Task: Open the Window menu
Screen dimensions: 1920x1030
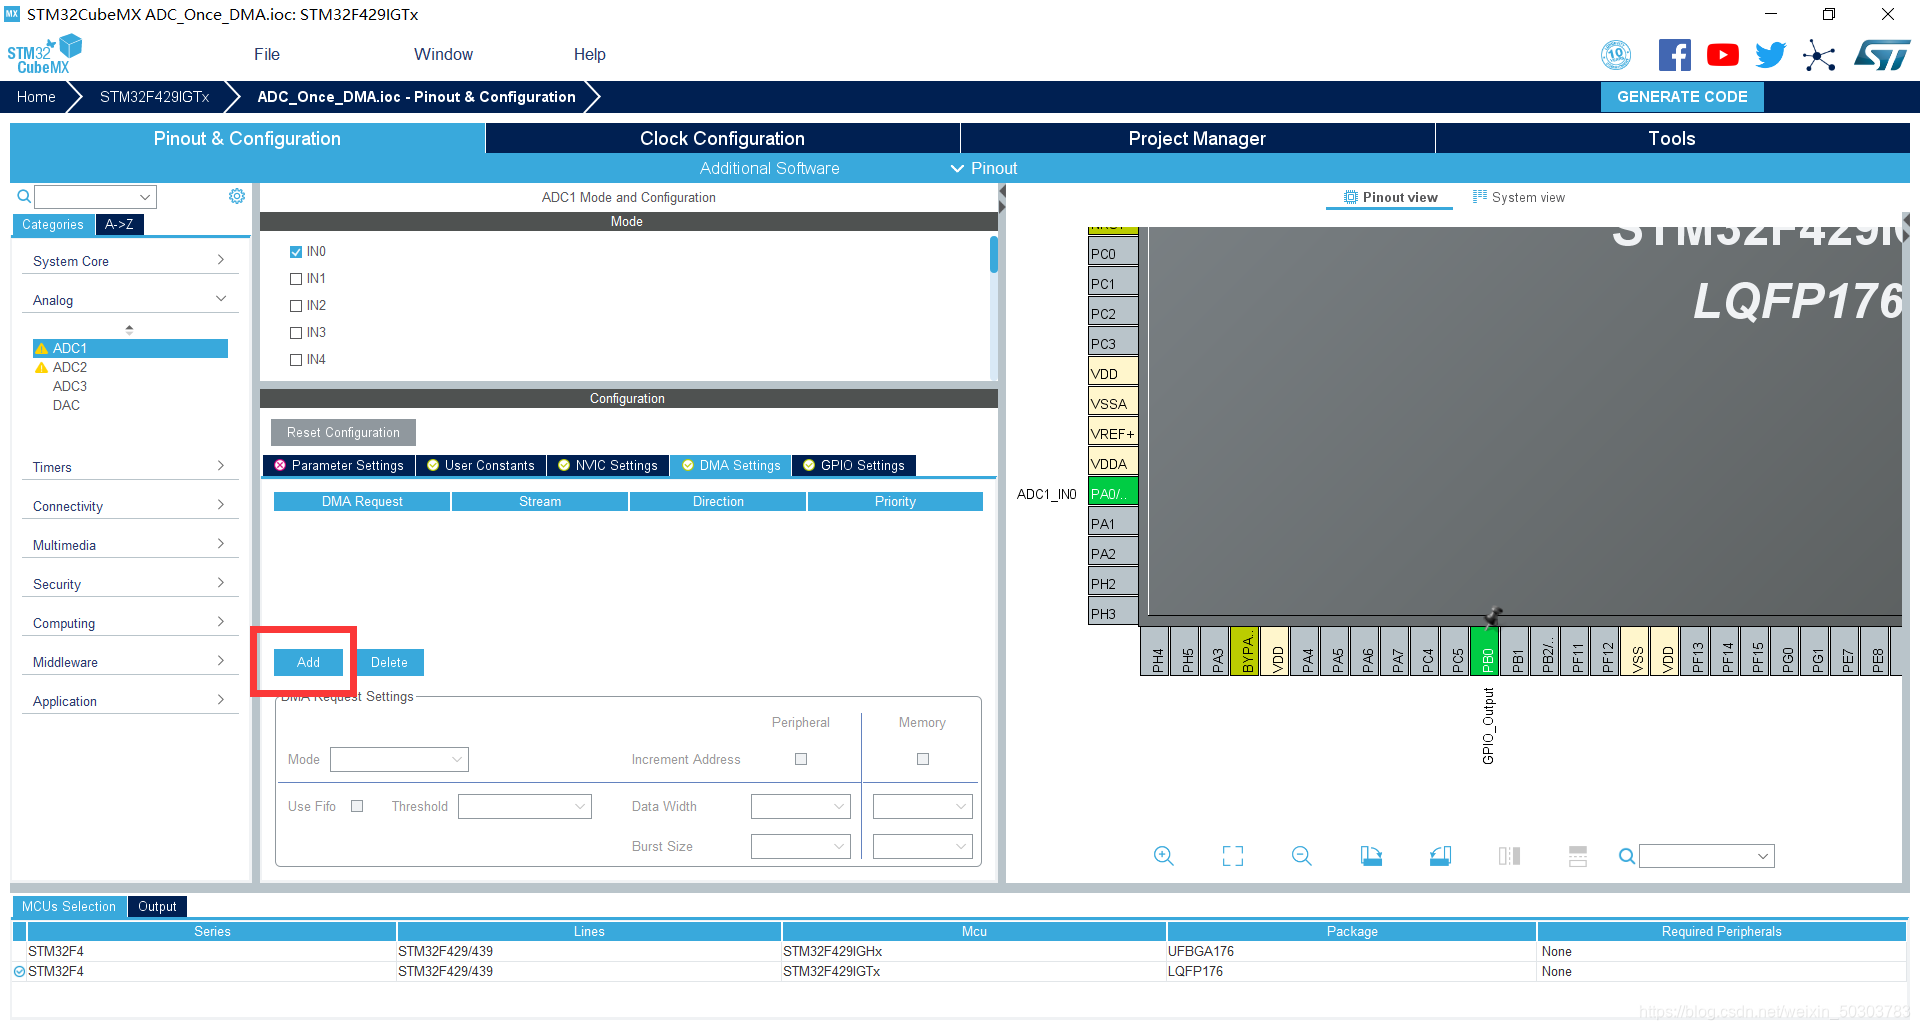Action: (x=444, y=54)
